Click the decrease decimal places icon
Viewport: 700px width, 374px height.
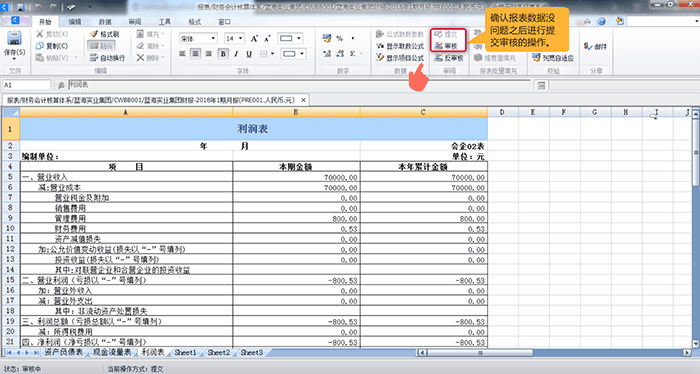tap(340, 54)
